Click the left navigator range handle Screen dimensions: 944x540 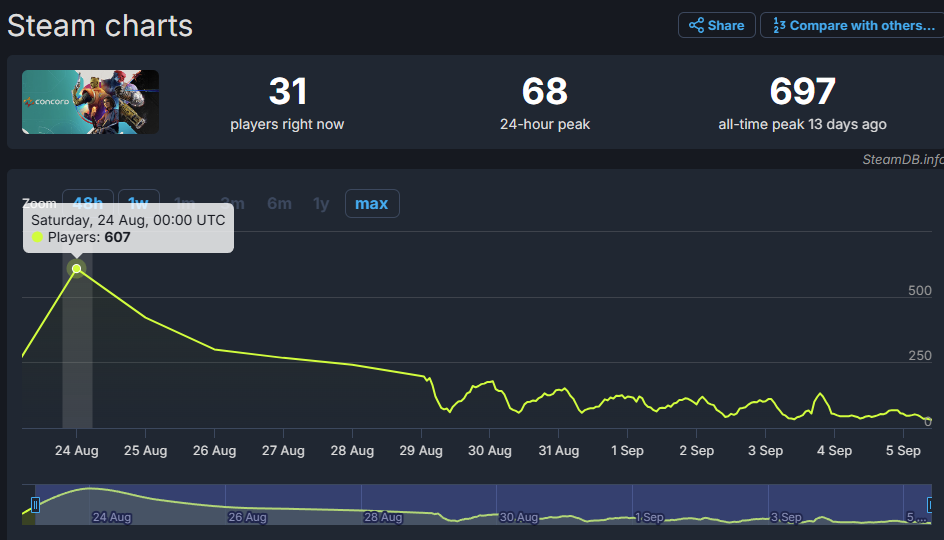pos(36,504)
